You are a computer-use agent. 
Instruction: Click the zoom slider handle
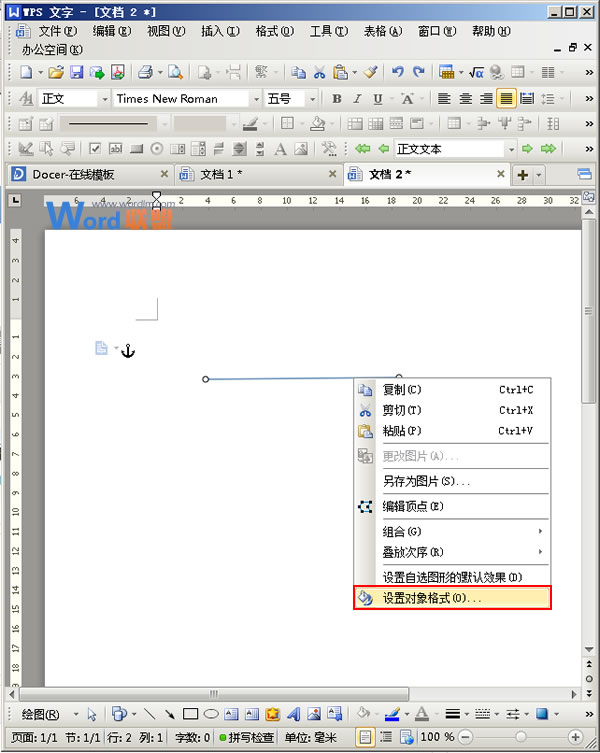520,737
